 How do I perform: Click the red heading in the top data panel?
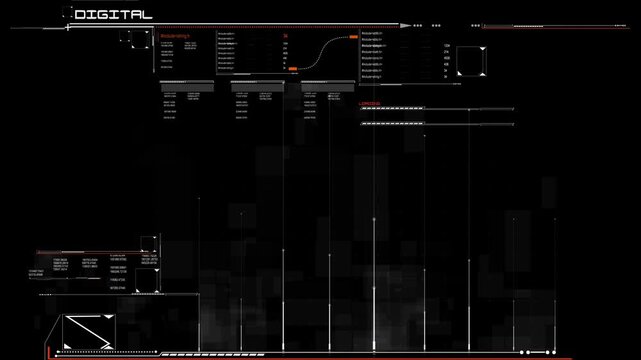click(x=175, y=36)
